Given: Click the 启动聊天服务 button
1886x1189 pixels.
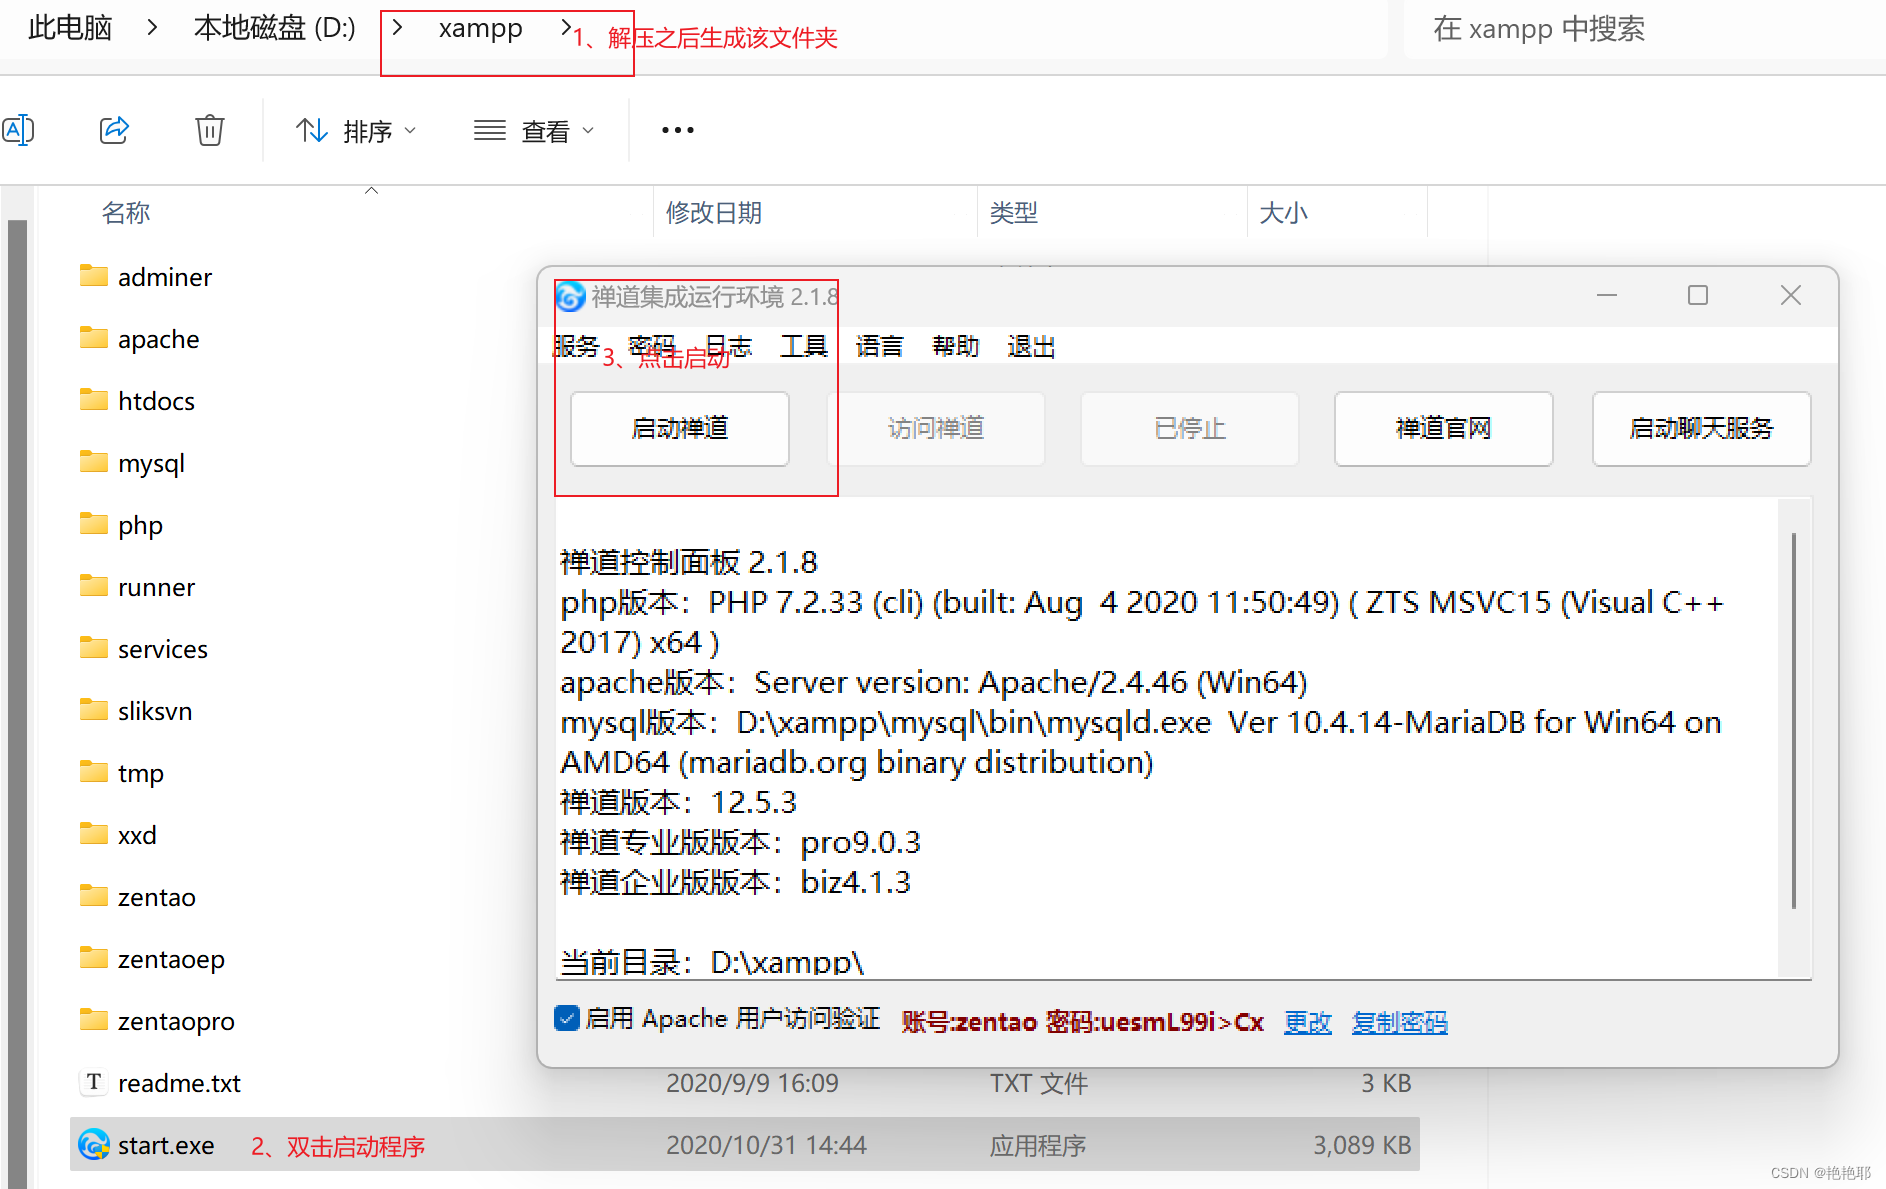Looking at the screenshot, I should [1702, 428].
